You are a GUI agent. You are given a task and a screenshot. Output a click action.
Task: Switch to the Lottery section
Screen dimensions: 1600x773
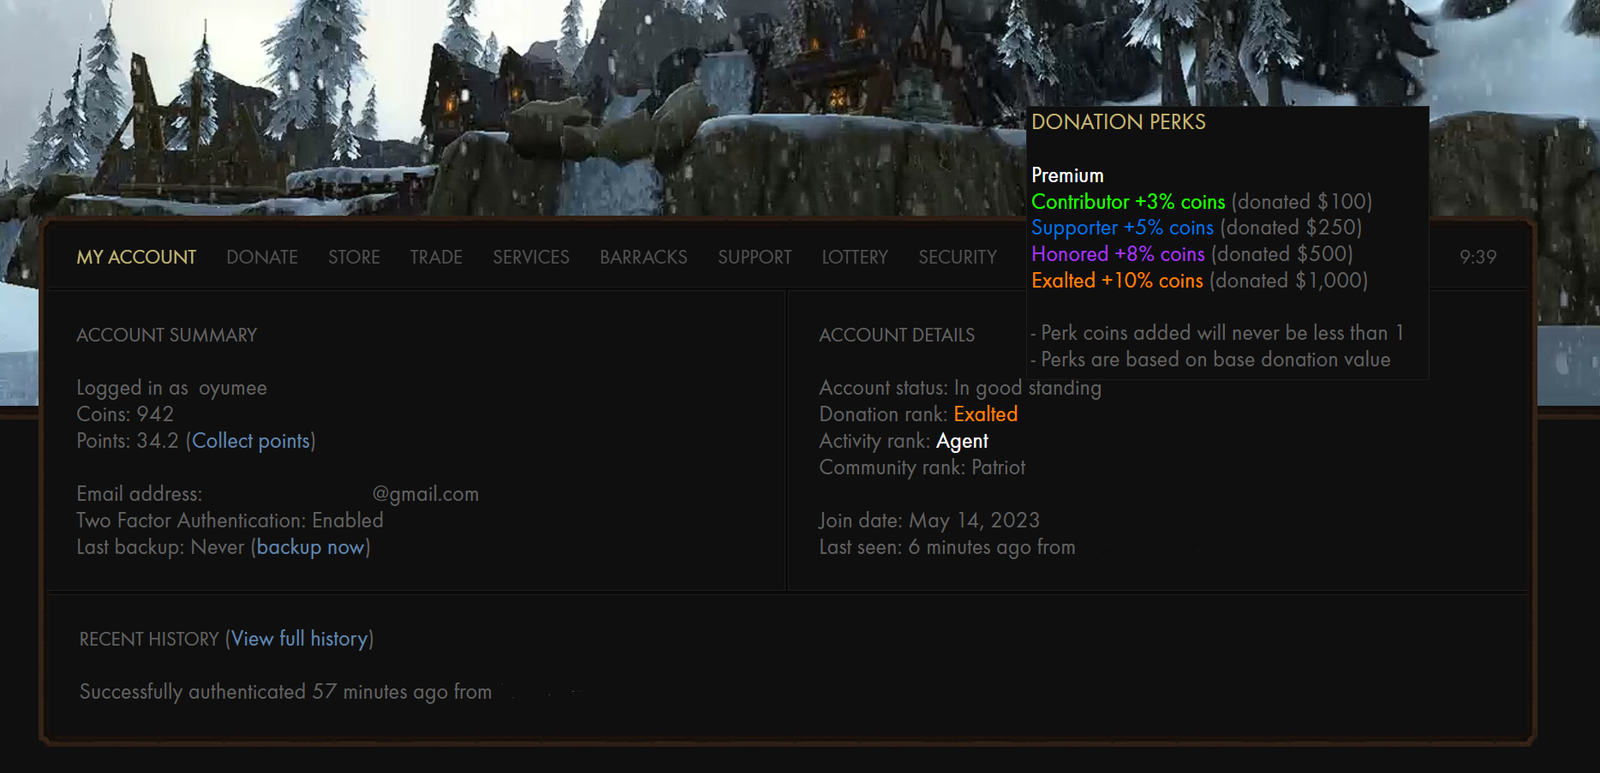tap(854, 257)
